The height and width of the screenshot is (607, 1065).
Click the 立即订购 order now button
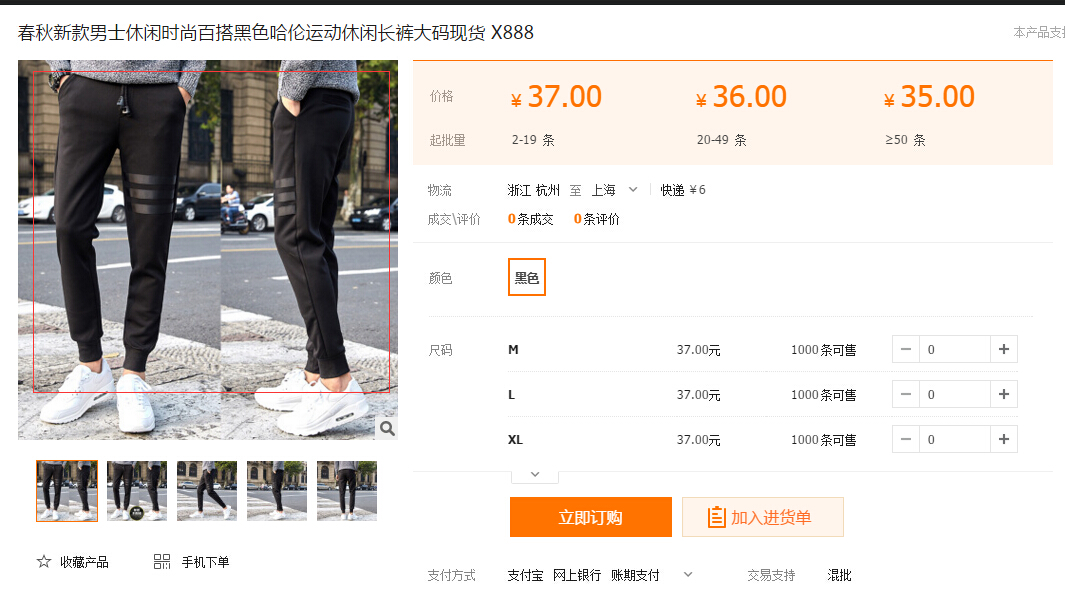pyautogui.click(x=590, y=517)
